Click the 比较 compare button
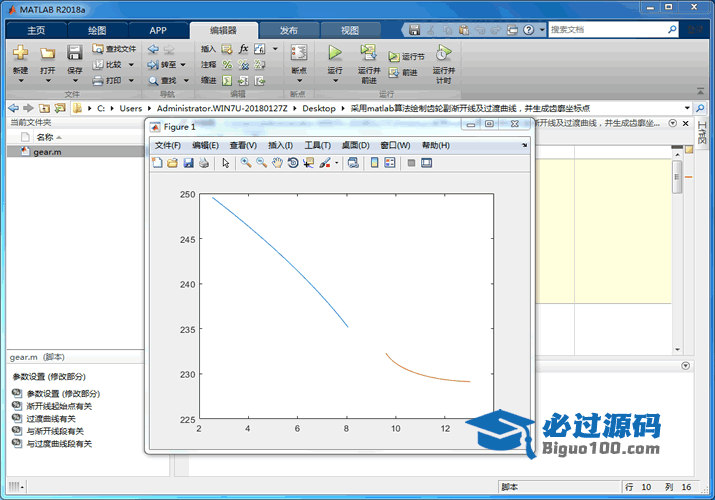This screenshot has width=715, height=500. (x=108, y=65)
